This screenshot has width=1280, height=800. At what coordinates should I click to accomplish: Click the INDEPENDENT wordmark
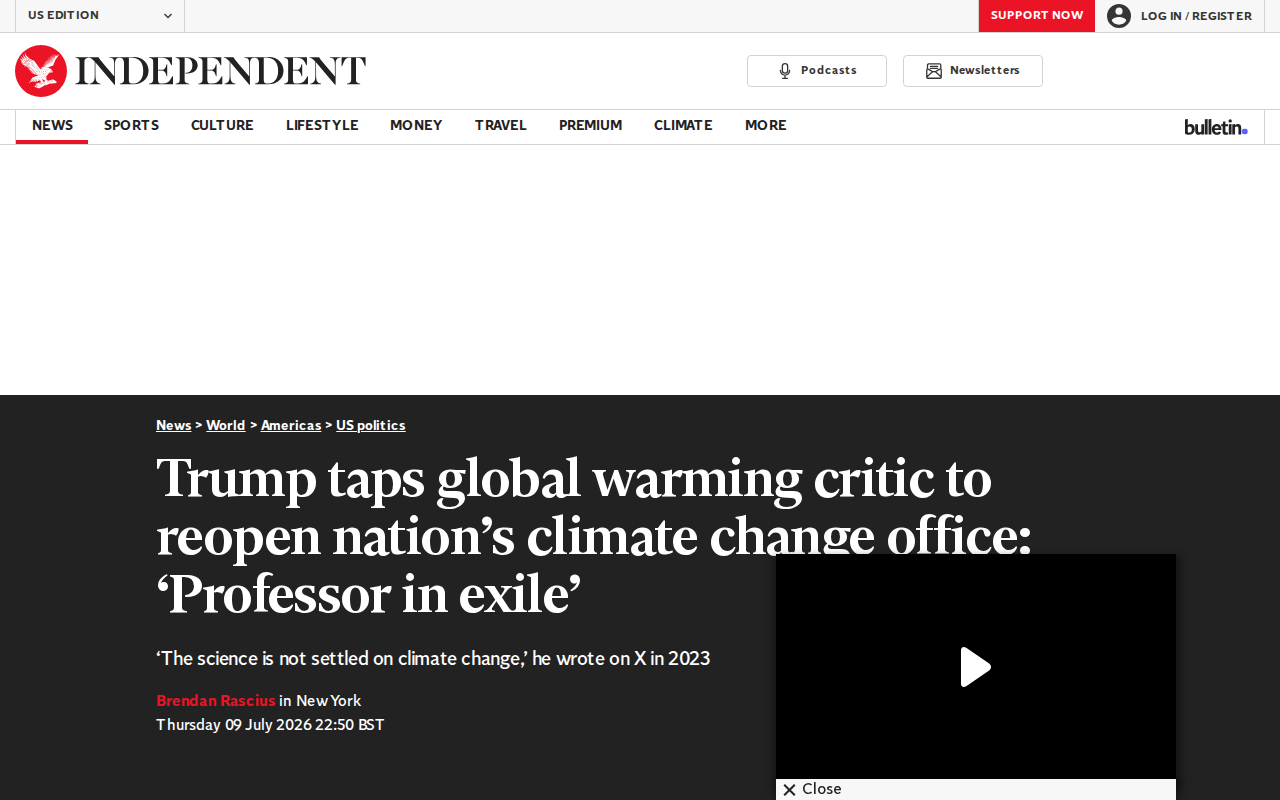pos(221,71)
